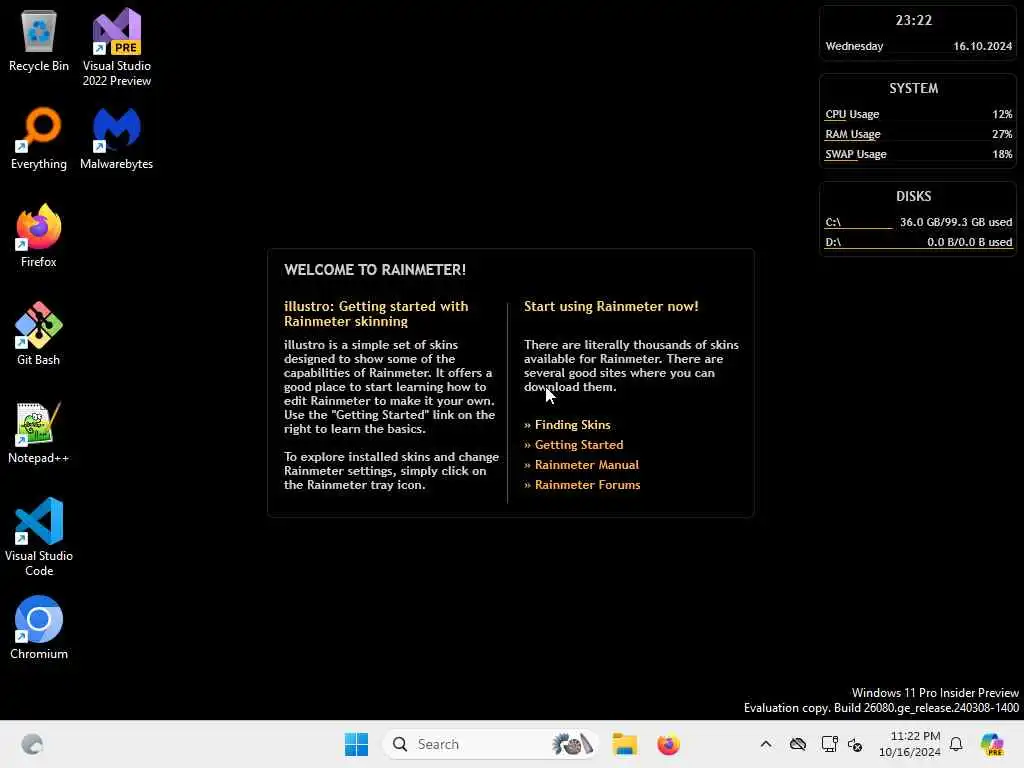Open the Copilot preview icon in taskbar
The width and height of the screenshot is (1024, 768).
click(992, 744)
